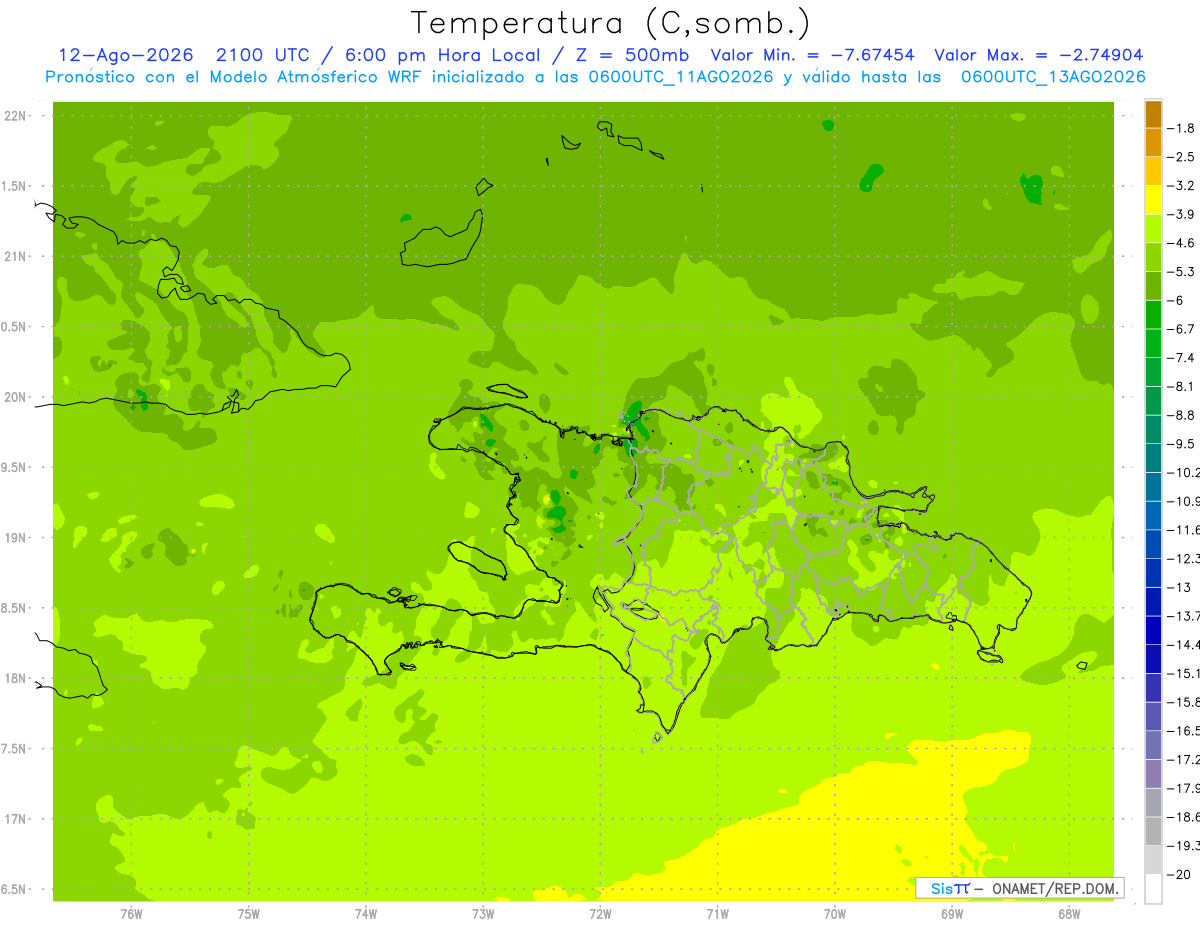
Task: Click the 71W longitude label
Action: [717, 913]
